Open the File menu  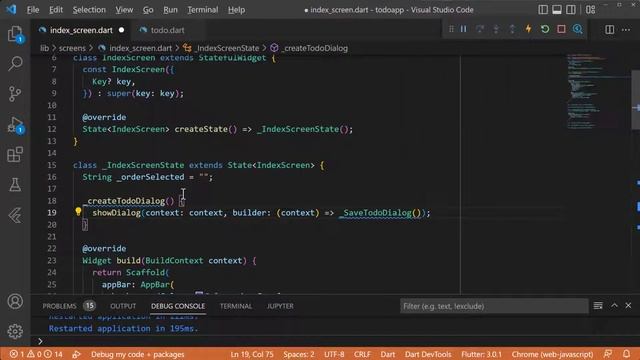pyautogui.click(x=33, y=9)
